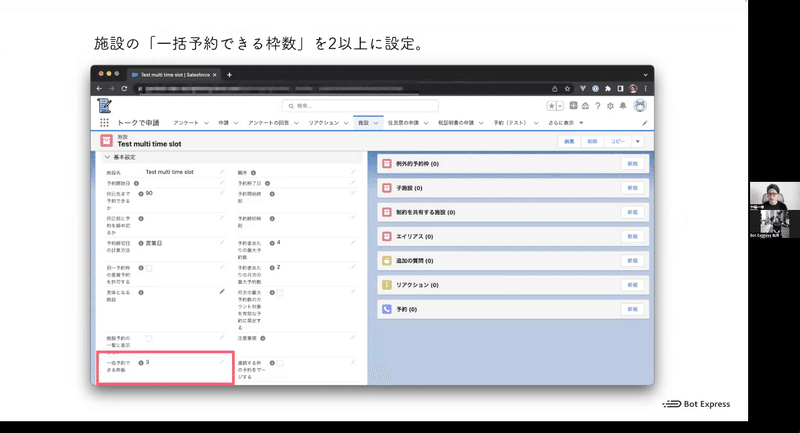Toggle the 連続する枠の予約をマージする checkbox
800x433 pixels.
[280, 363]
